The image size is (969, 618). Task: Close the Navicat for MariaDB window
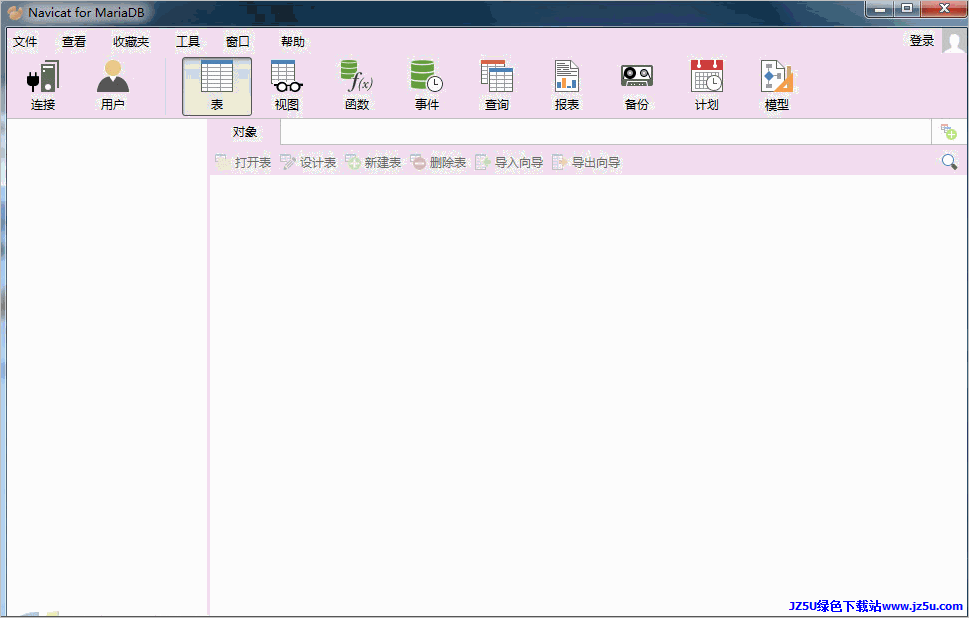944,9
